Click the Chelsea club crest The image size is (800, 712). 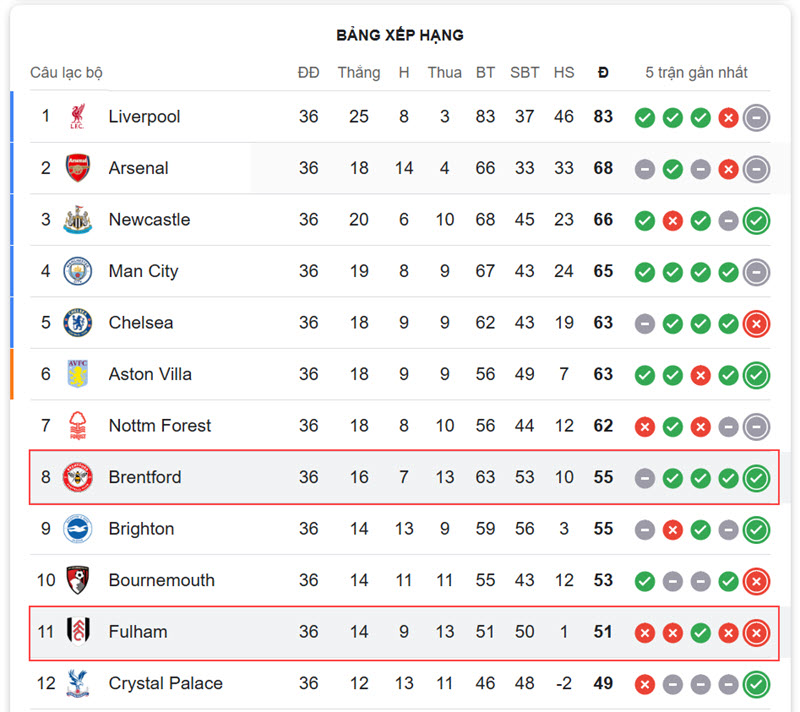[x=78, y=323]
